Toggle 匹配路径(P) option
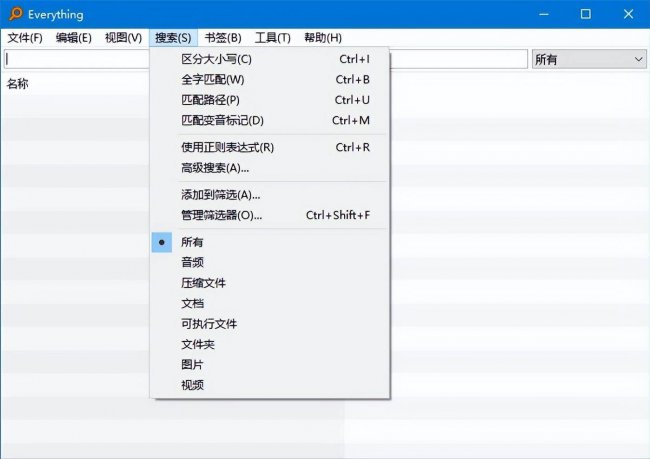The image size is (650, 459). 269,100
